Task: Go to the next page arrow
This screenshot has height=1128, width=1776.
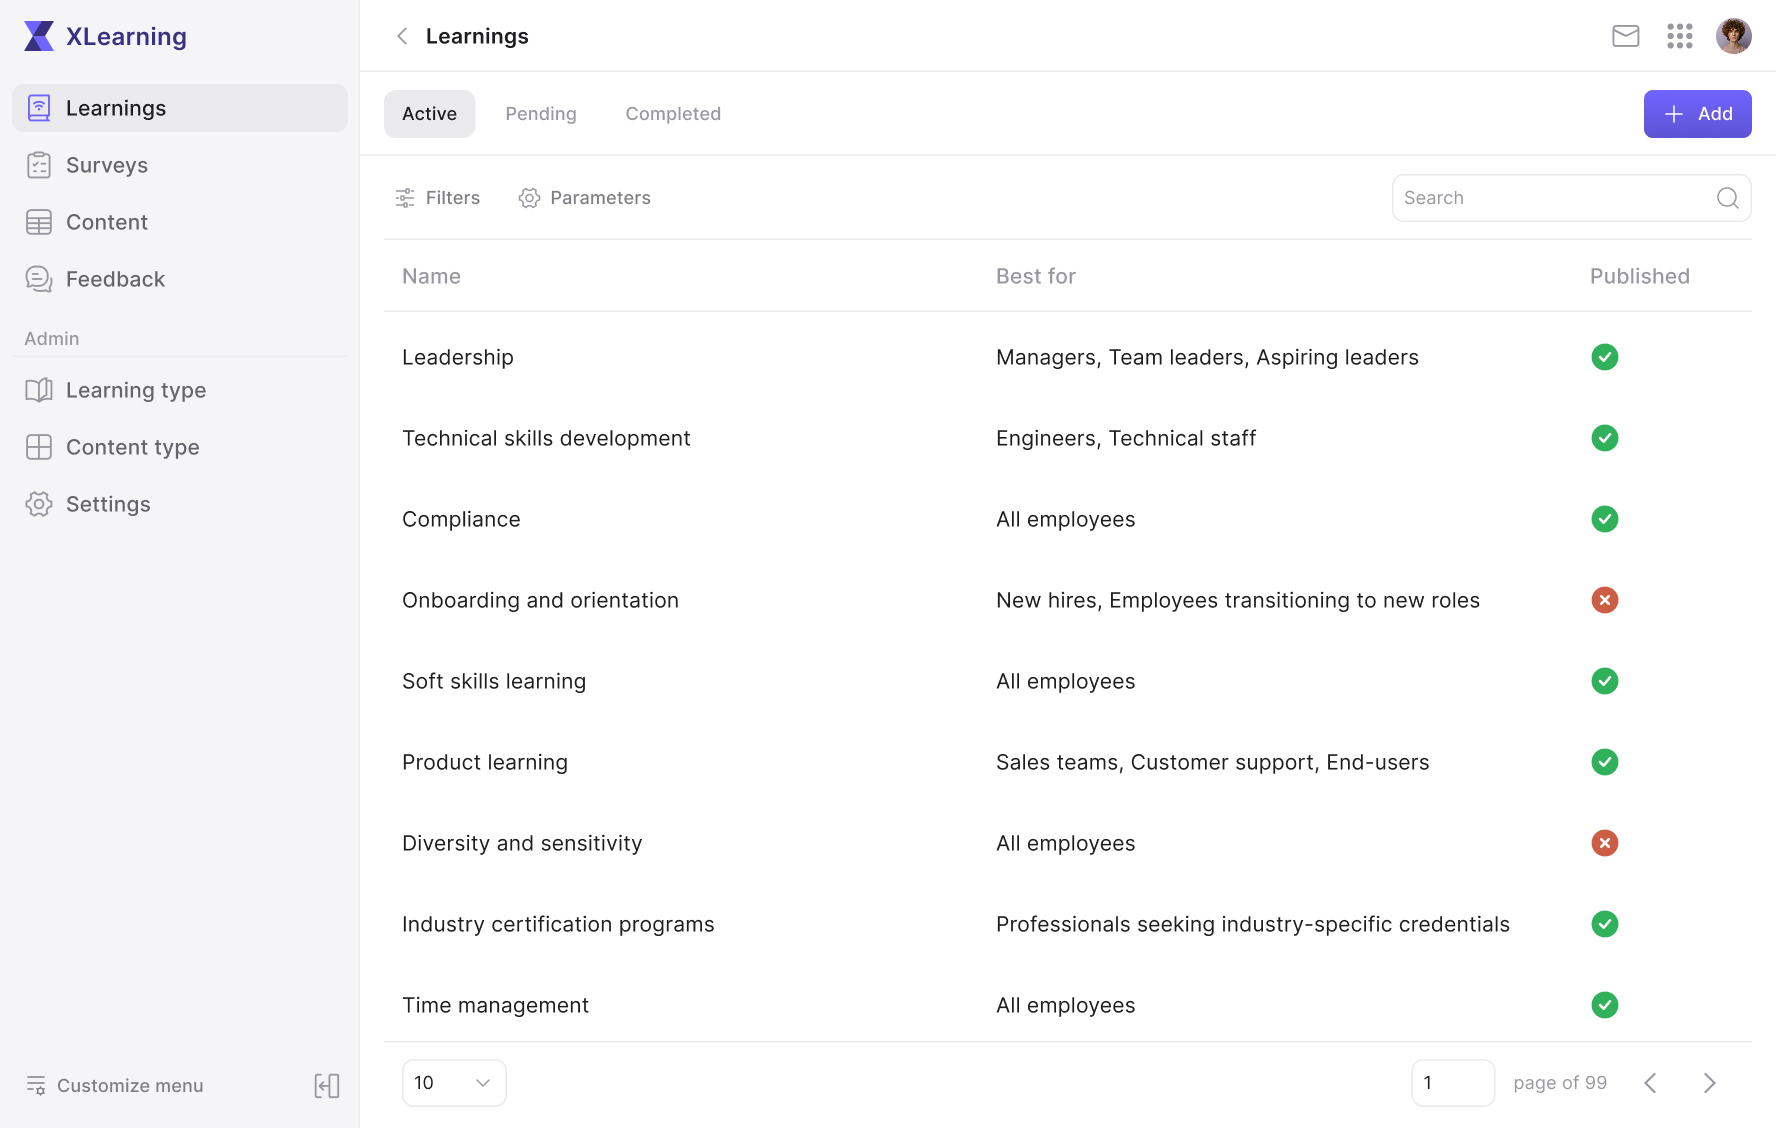Action: click(x=1709, y=1083)
